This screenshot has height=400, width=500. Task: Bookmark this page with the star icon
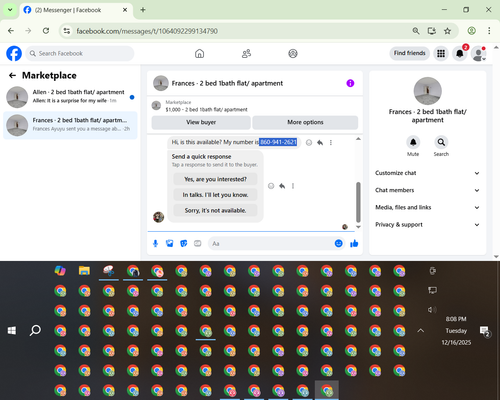447,31
